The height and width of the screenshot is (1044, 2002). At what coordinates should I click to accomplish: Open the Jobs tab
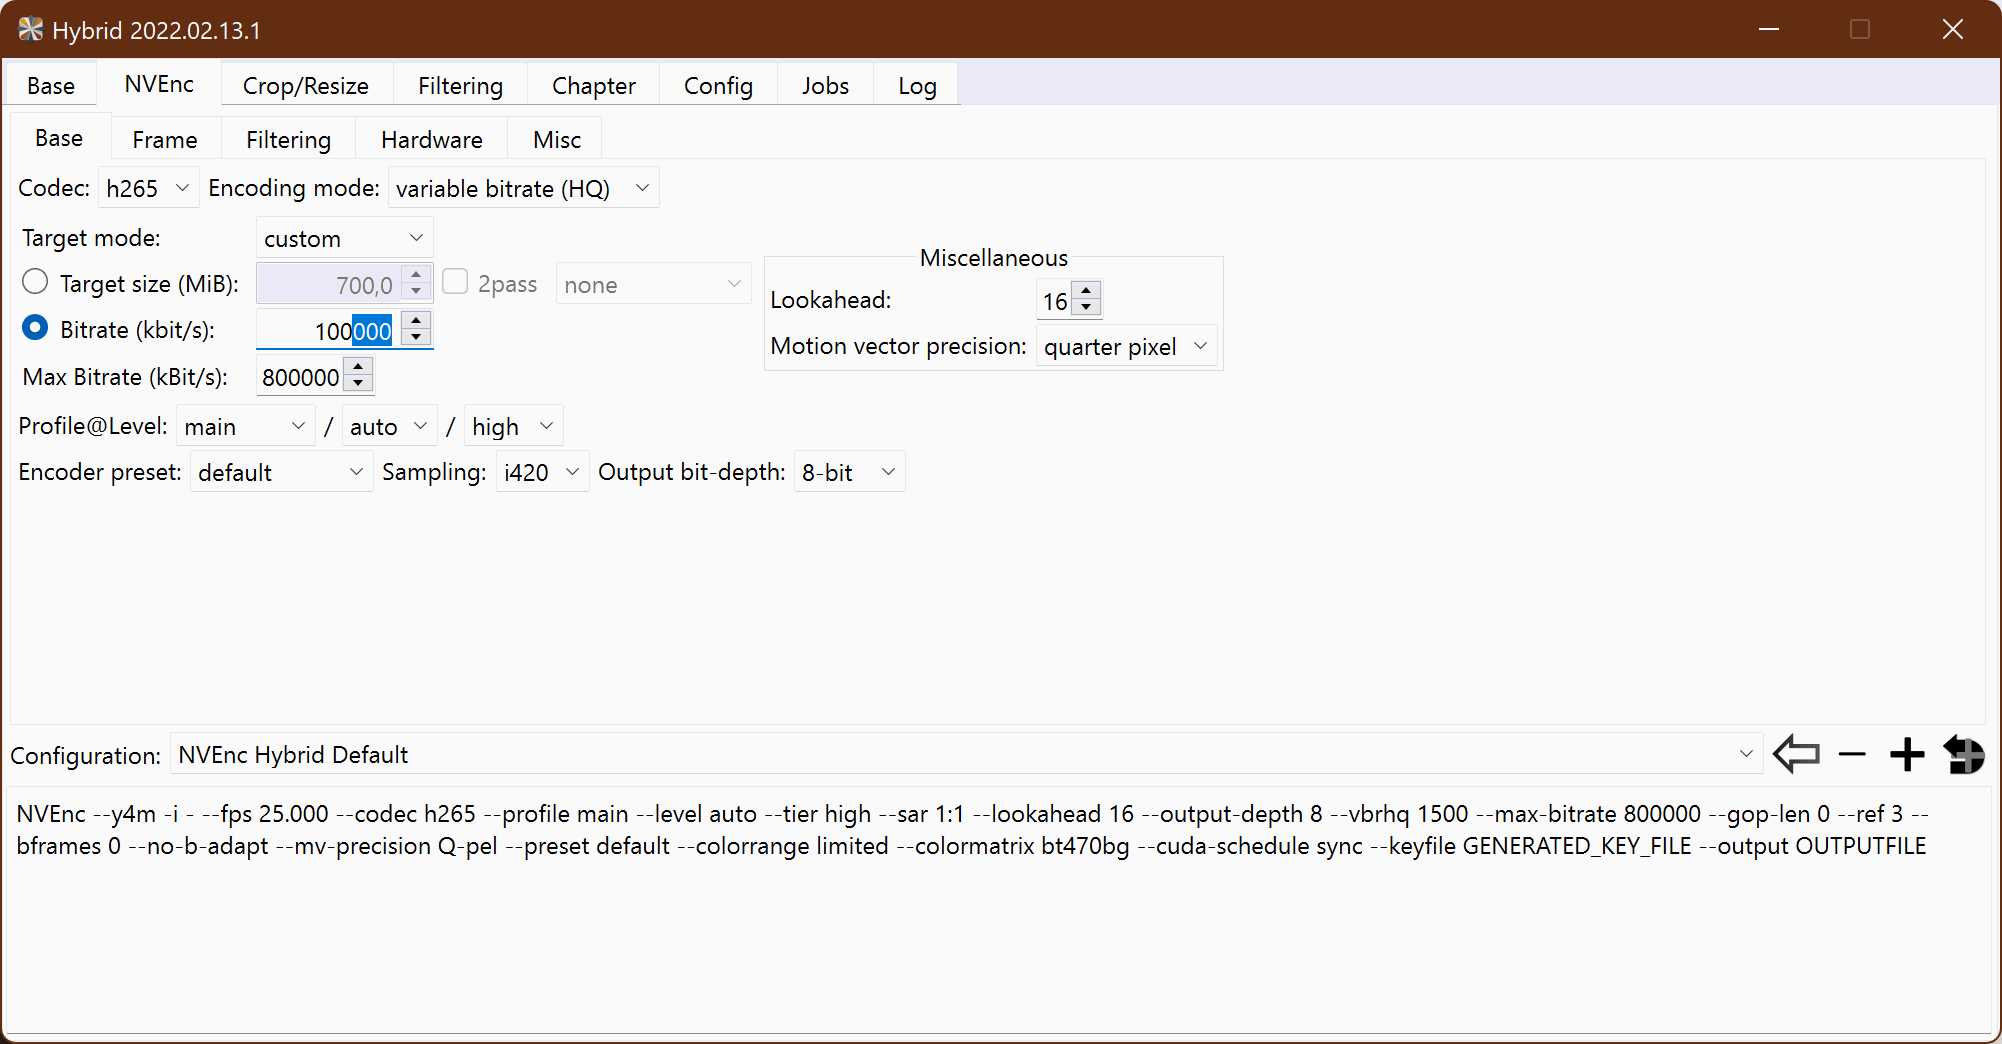[824, 86]
